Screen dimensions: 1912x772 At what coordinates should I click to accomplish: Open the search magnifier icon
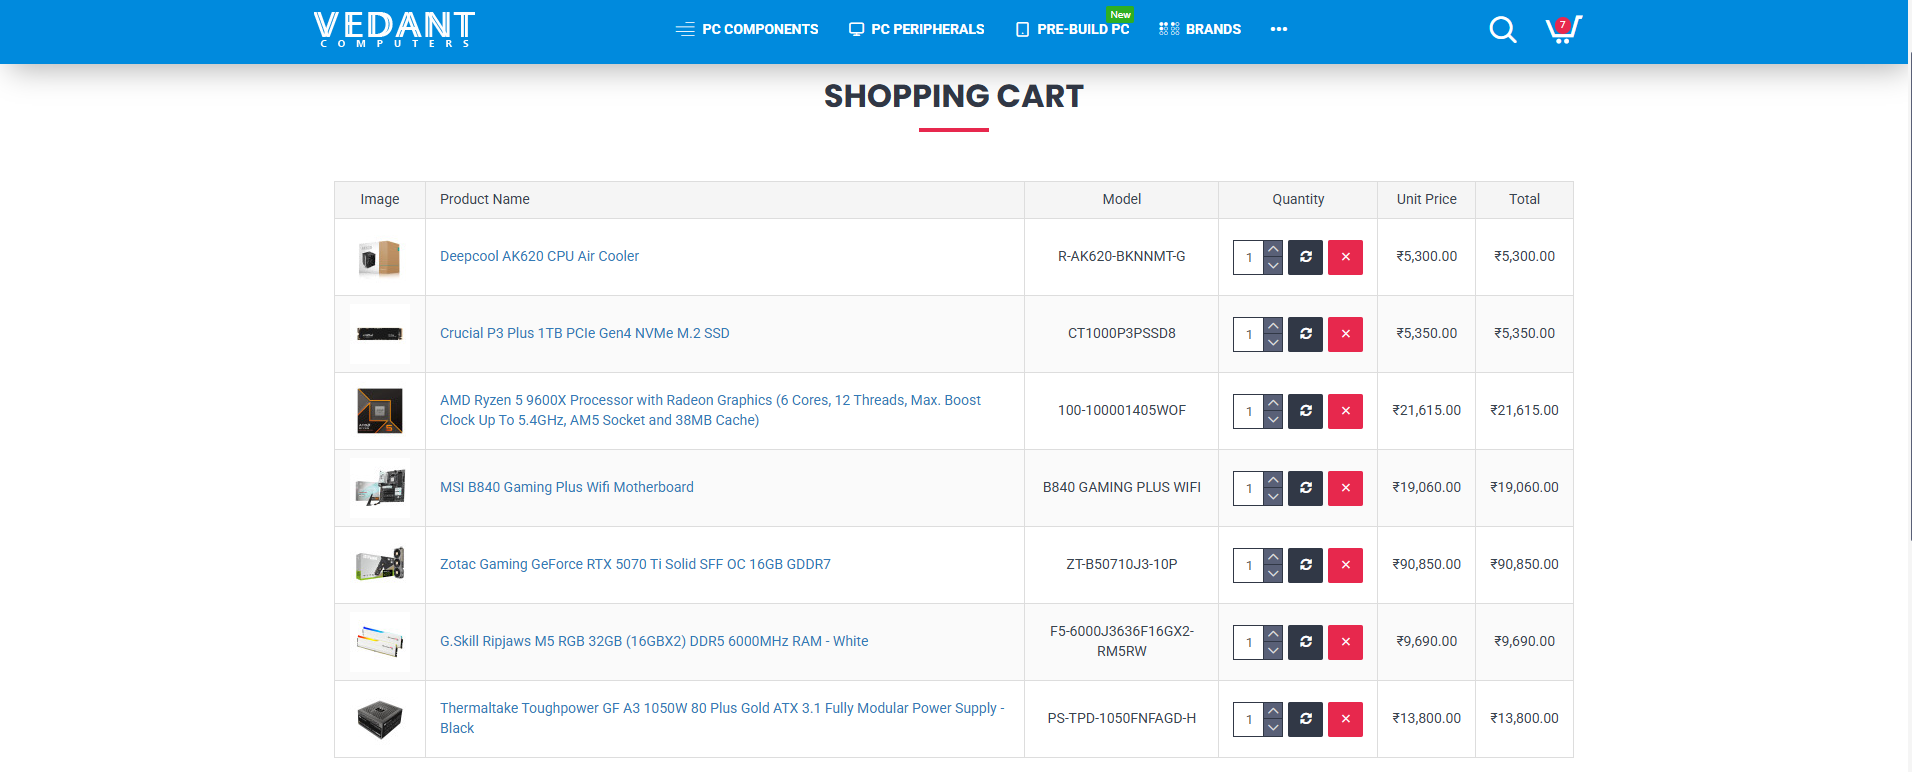pyautogui.click(x=1502, y=30)
